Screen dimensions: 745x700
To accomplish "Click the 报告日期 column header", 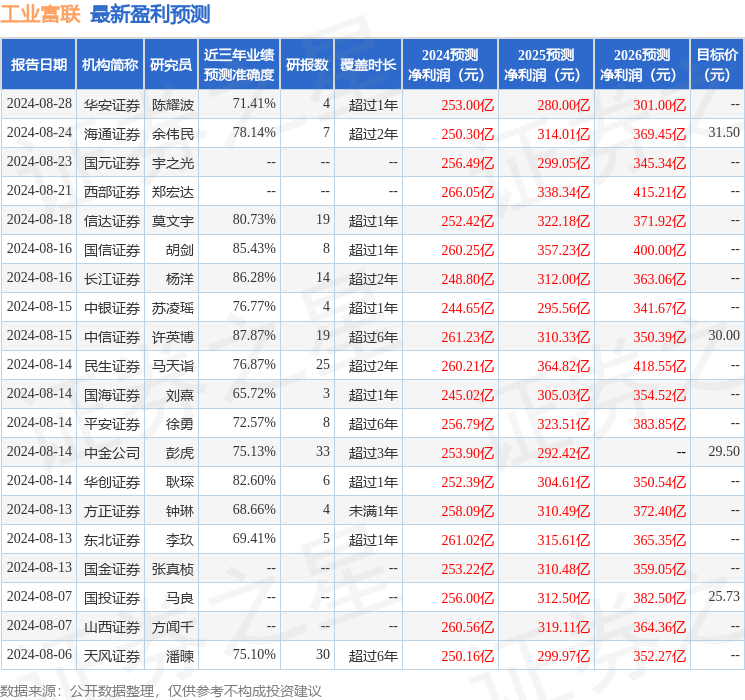I will click(x=38, y=65).
